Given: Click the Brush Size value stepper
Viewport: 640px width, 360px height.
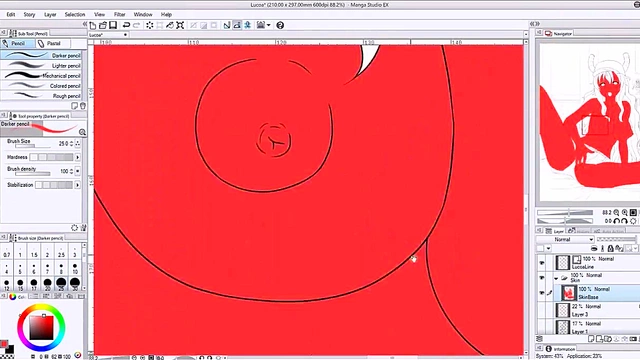Looking at the screenshot, I should 71,144.
